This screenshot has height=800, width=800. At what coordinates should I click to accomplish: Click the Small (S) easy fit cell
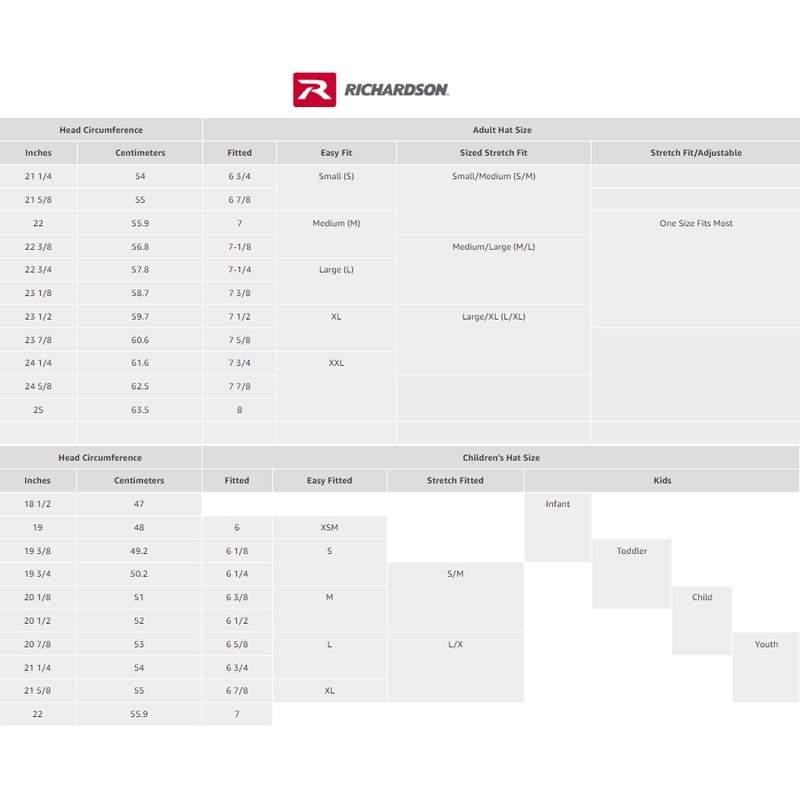click(336, 177)
